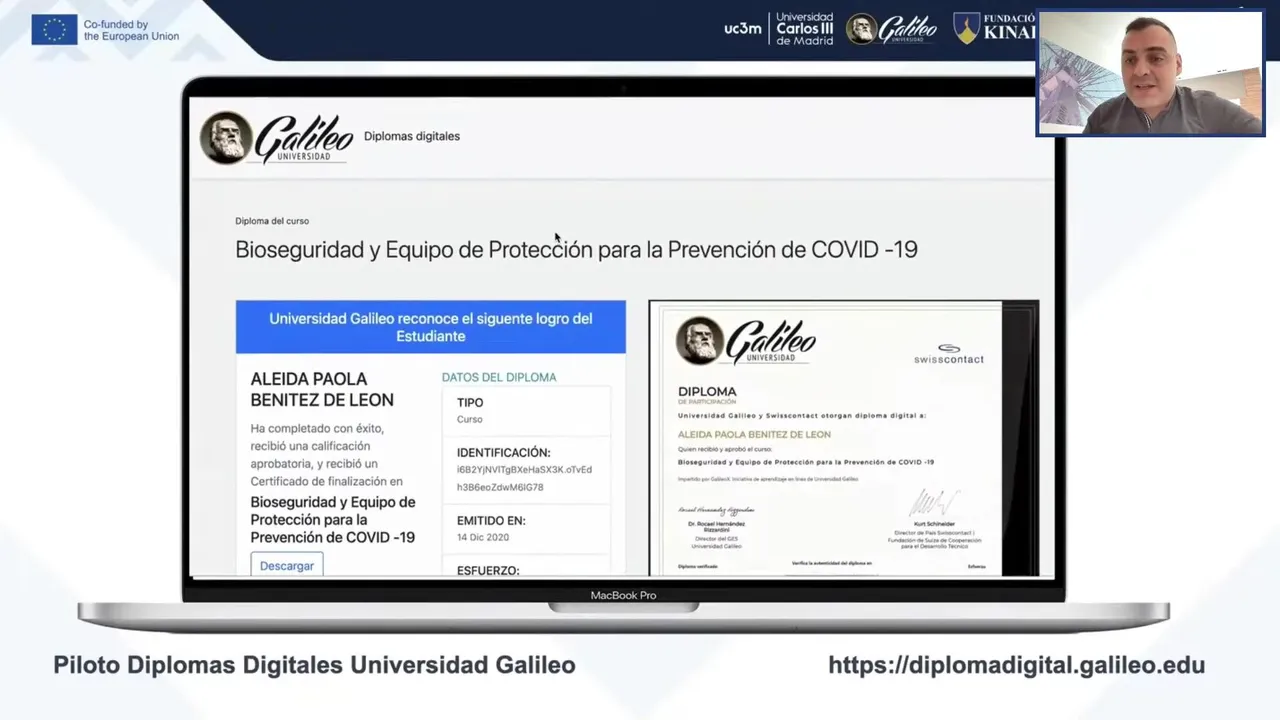Viewport: 1280px width, 720px height.
Task: Click the European Union flag icon
Action: coord(54,30)
